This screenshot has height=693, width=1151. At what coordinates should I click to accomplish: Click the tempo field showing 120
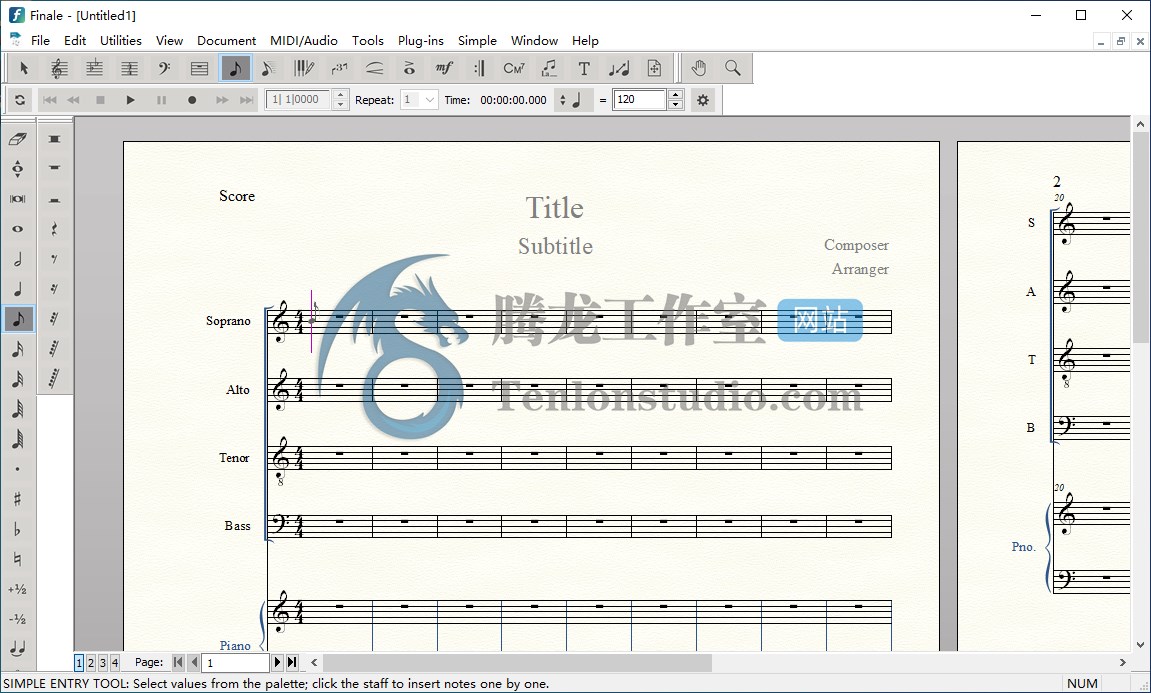(639, 100)
